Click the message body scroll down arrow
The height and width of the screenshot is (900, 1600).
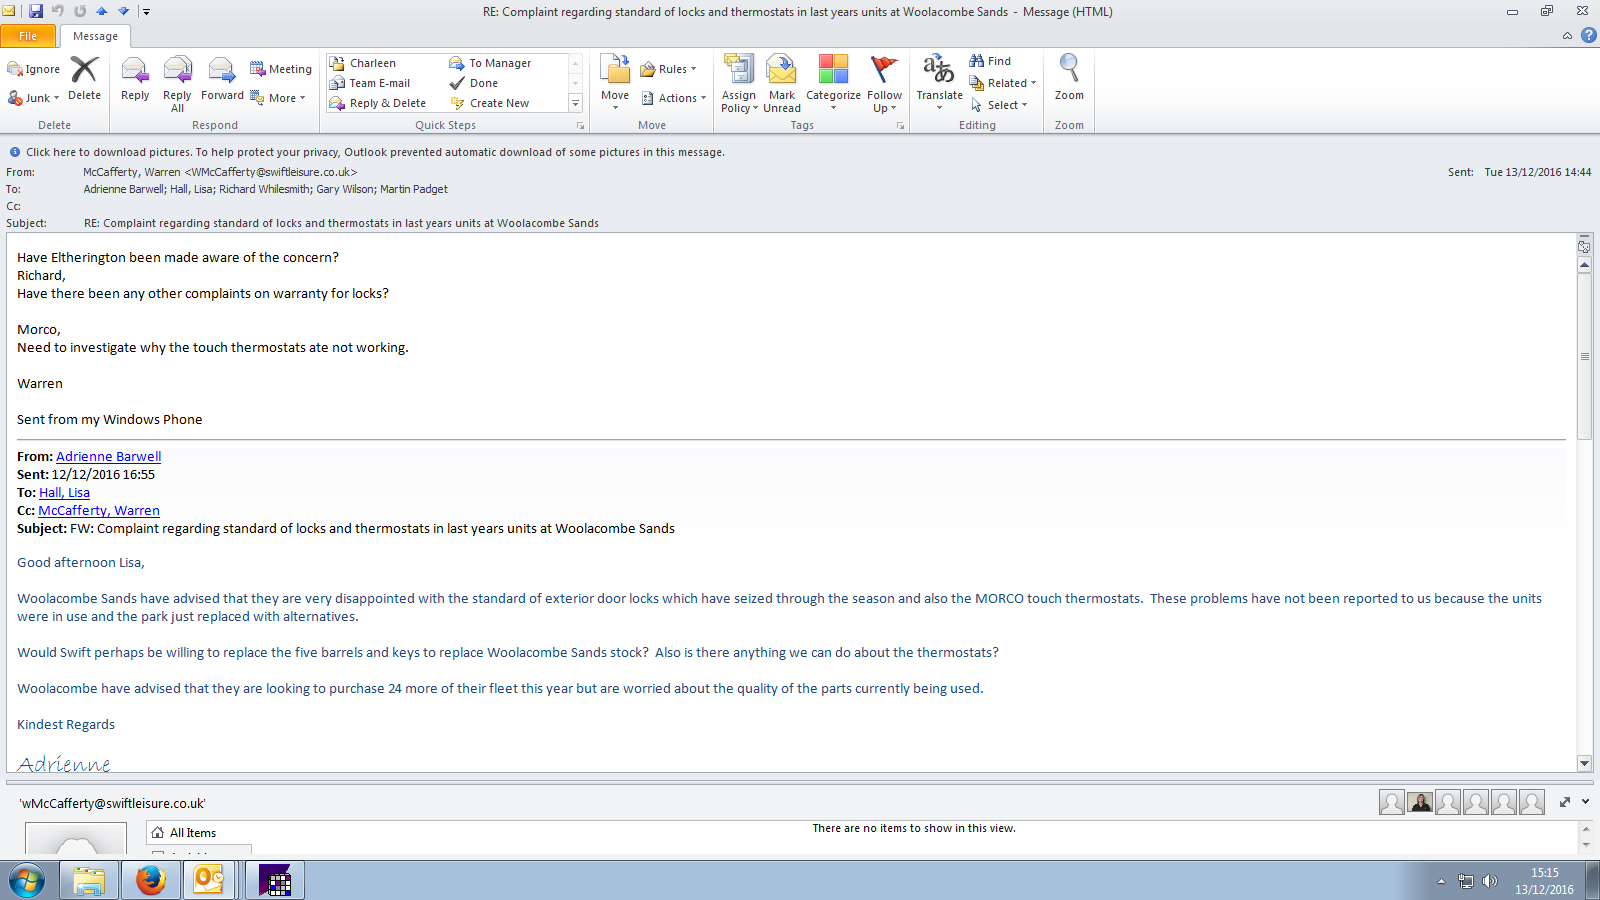pyautogui.click(x=1584, y=763)
